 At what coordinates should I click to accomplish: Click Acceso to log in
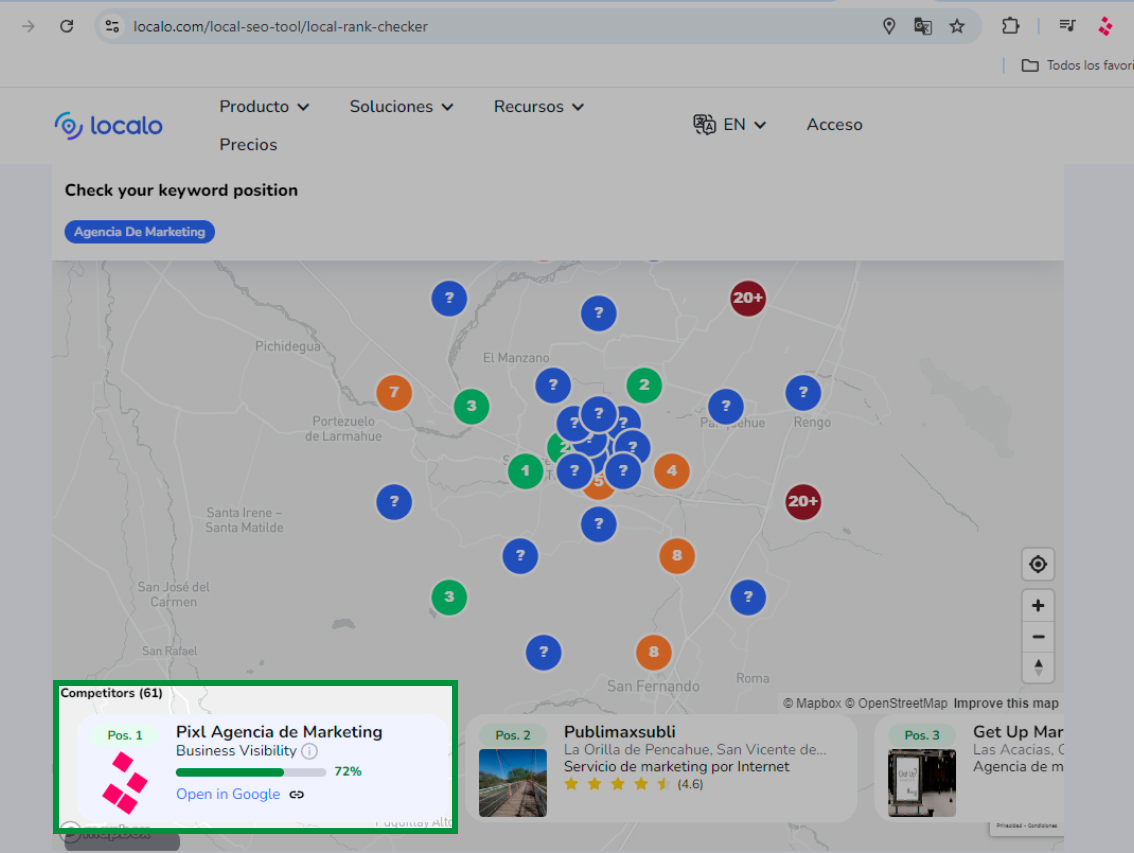[835, 124]
